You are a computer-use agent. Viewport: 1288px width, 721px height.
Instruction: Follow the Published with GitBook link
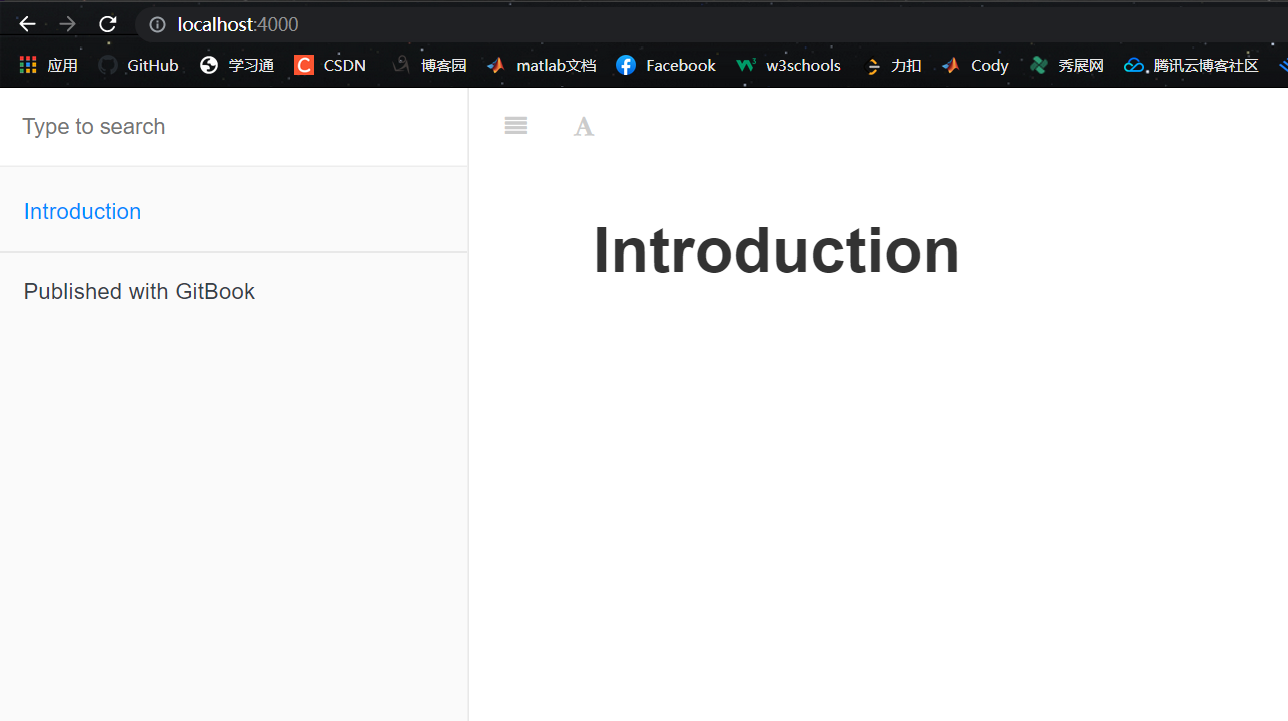click(x=139, y=291)
